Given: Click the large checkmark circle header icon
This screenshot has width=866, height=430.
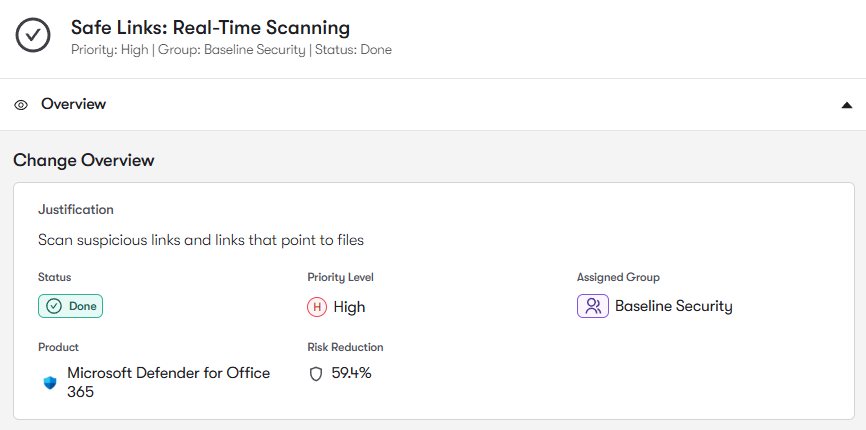Looking at the screenshot, I should click(x=33, y=35).
